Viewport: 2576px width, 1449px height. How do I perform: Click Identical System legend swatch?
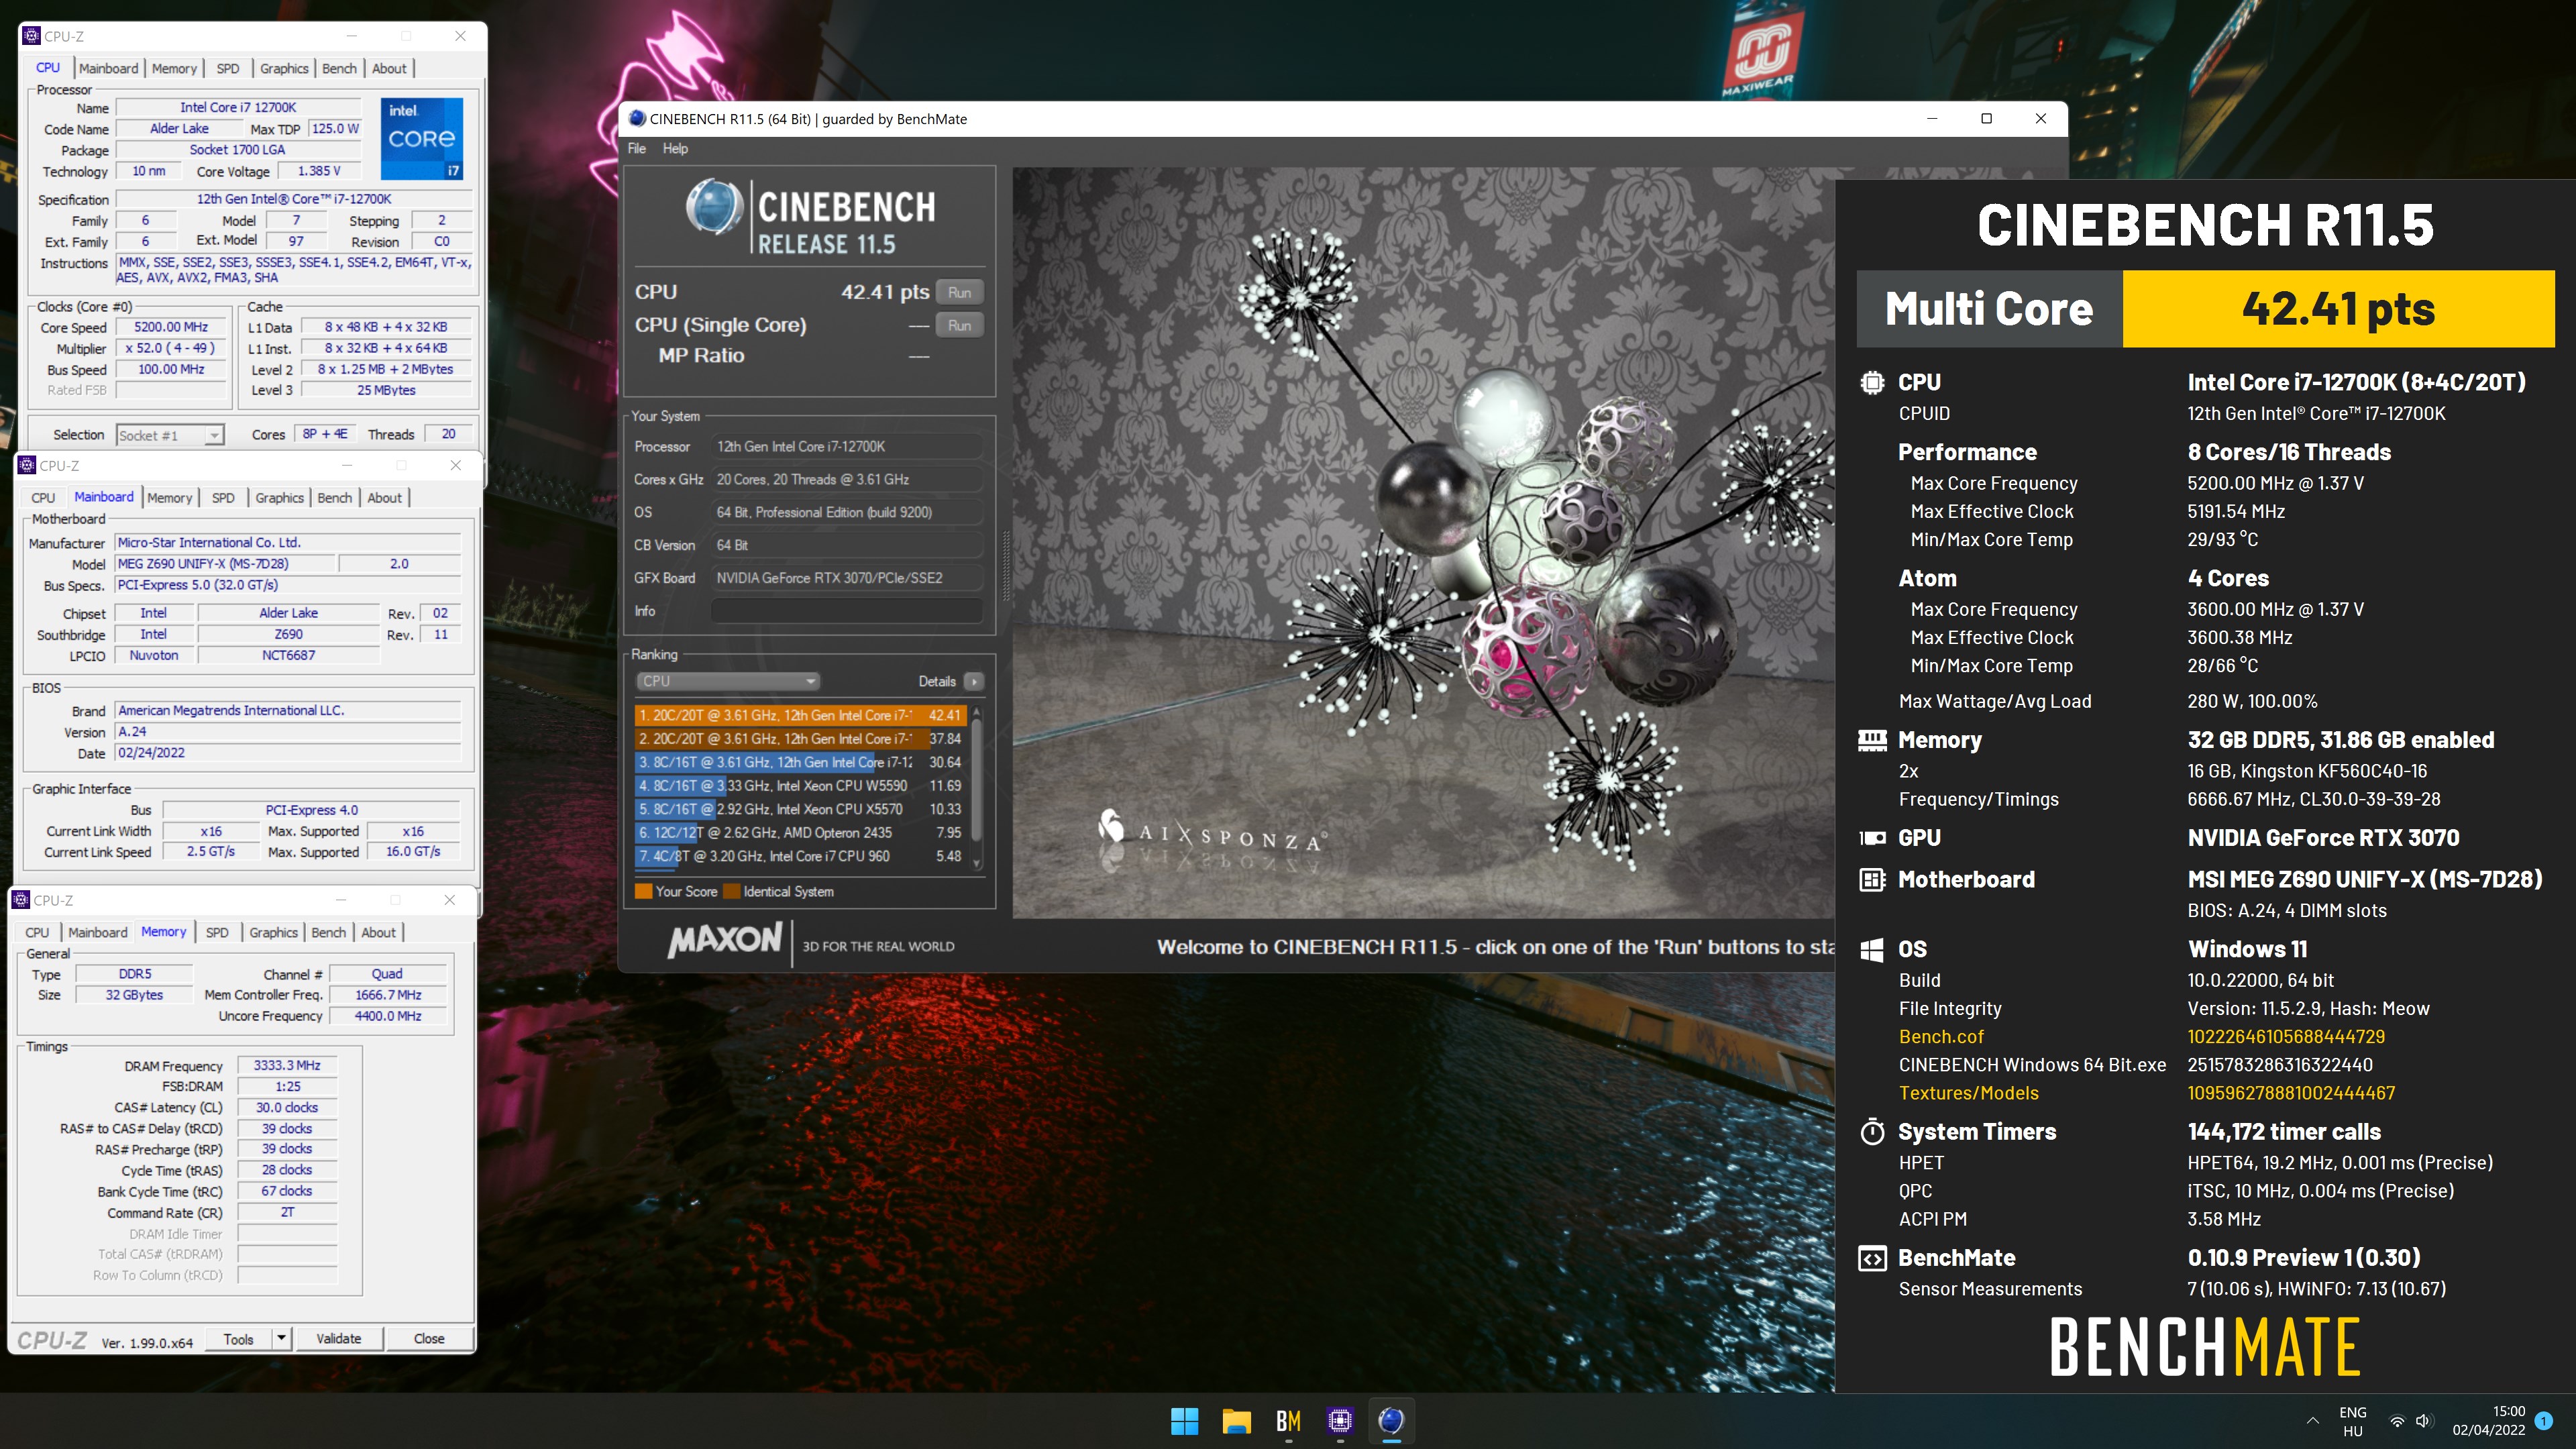(x=731, y=891)
